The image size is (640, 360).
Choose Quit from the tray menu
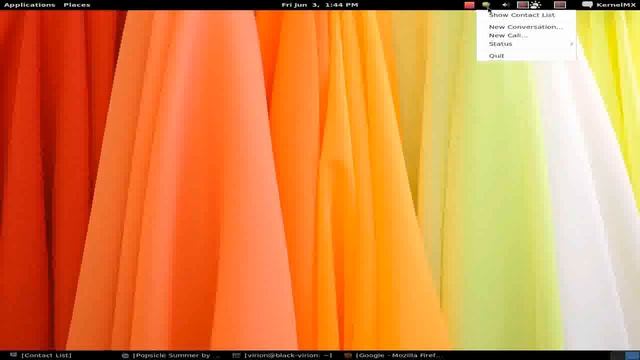[x=526, y=56]
